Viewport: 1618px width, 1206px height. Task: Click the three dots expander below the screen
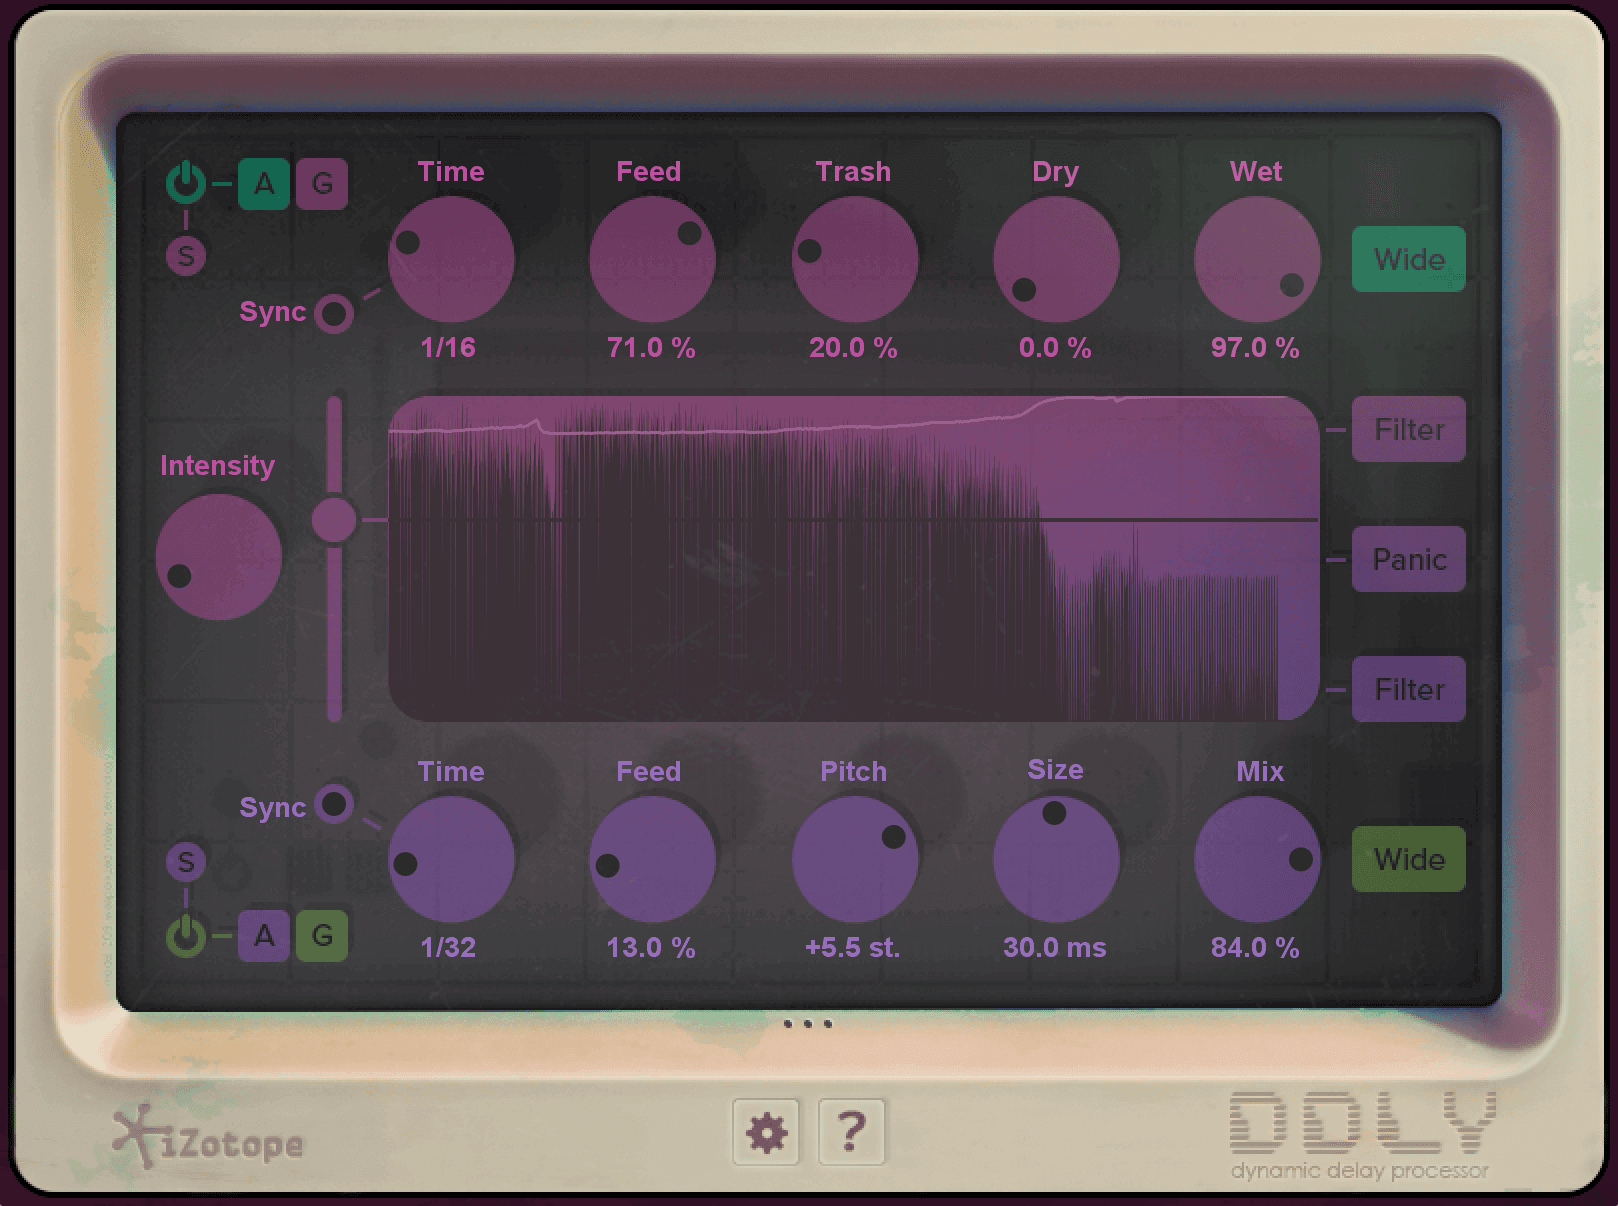[808, 1024]
